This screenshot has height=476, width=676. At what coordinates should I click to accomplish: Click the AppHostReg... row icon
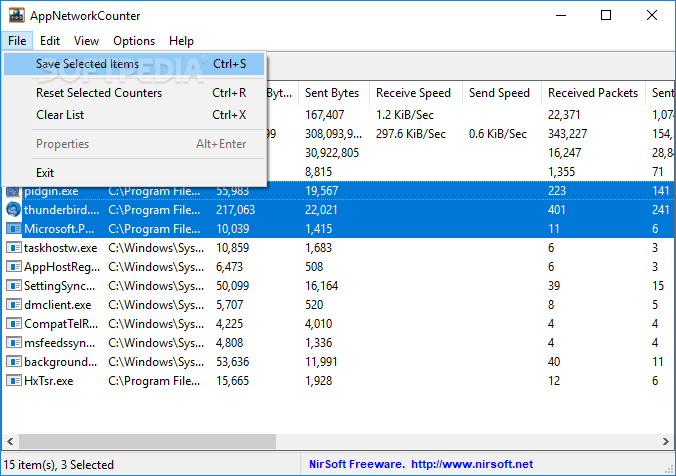[x=13, y=266]
